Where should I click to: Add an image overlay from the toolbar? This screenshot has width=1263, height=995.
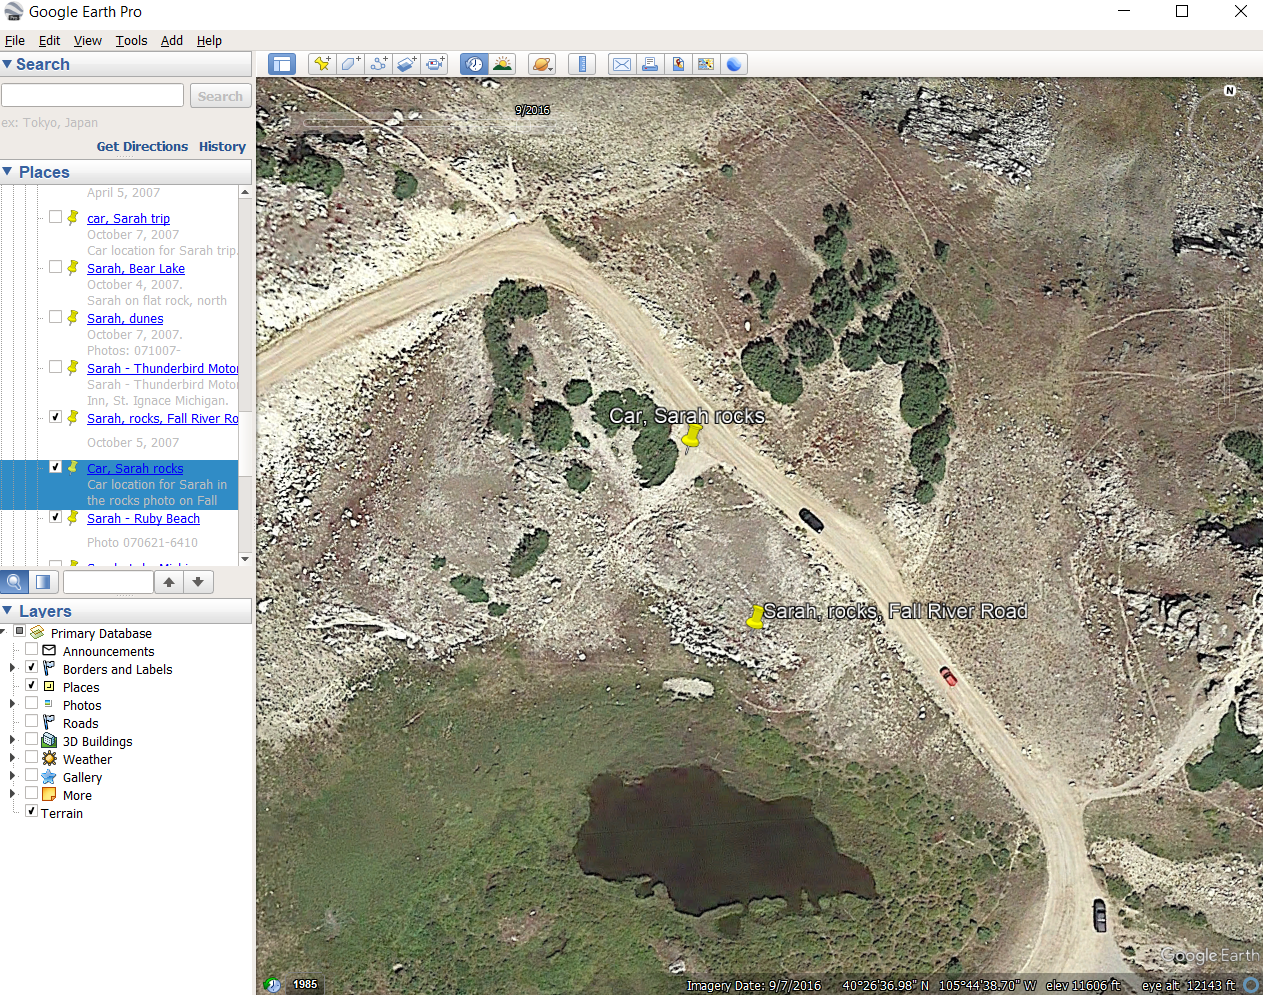406,64
